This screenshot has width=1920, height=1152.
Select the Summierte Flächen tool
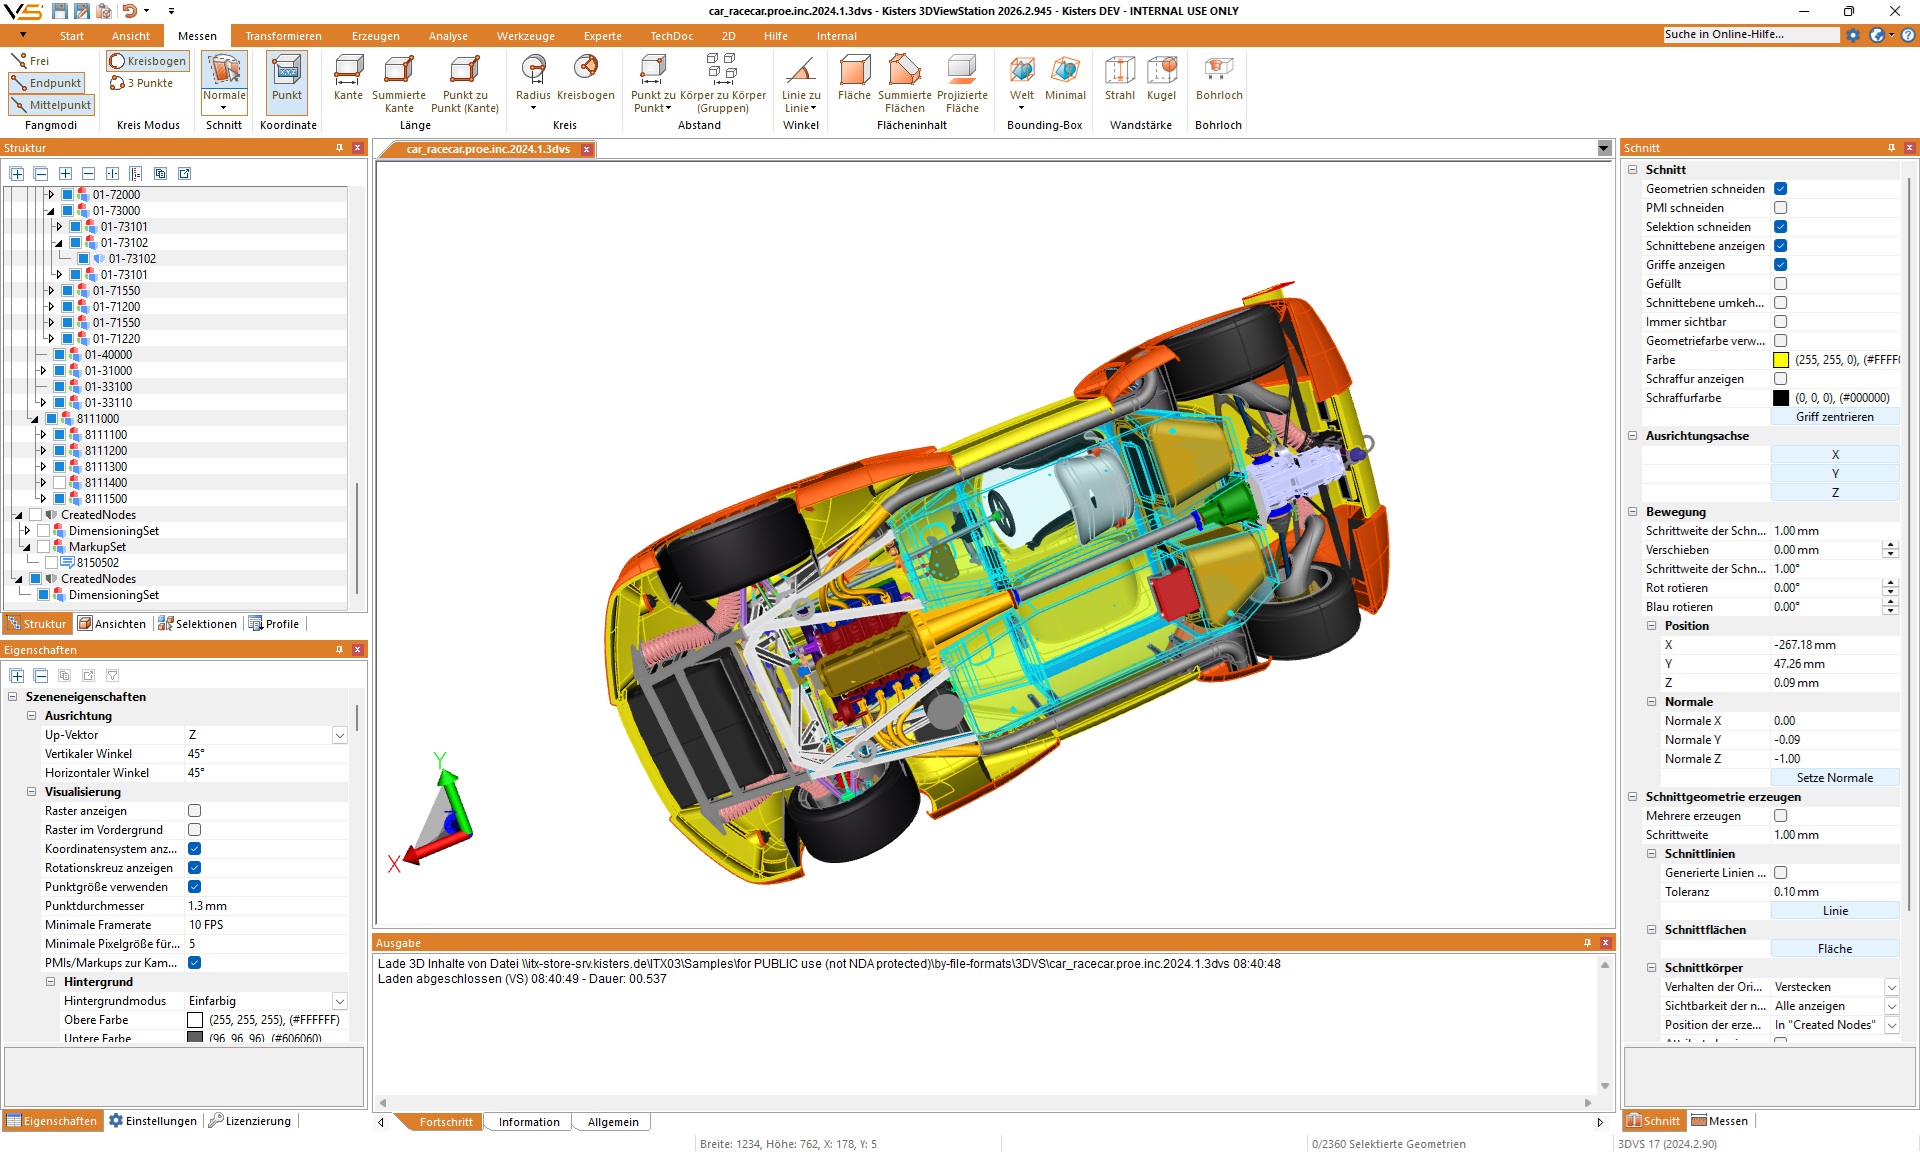[x=904, y=84]
